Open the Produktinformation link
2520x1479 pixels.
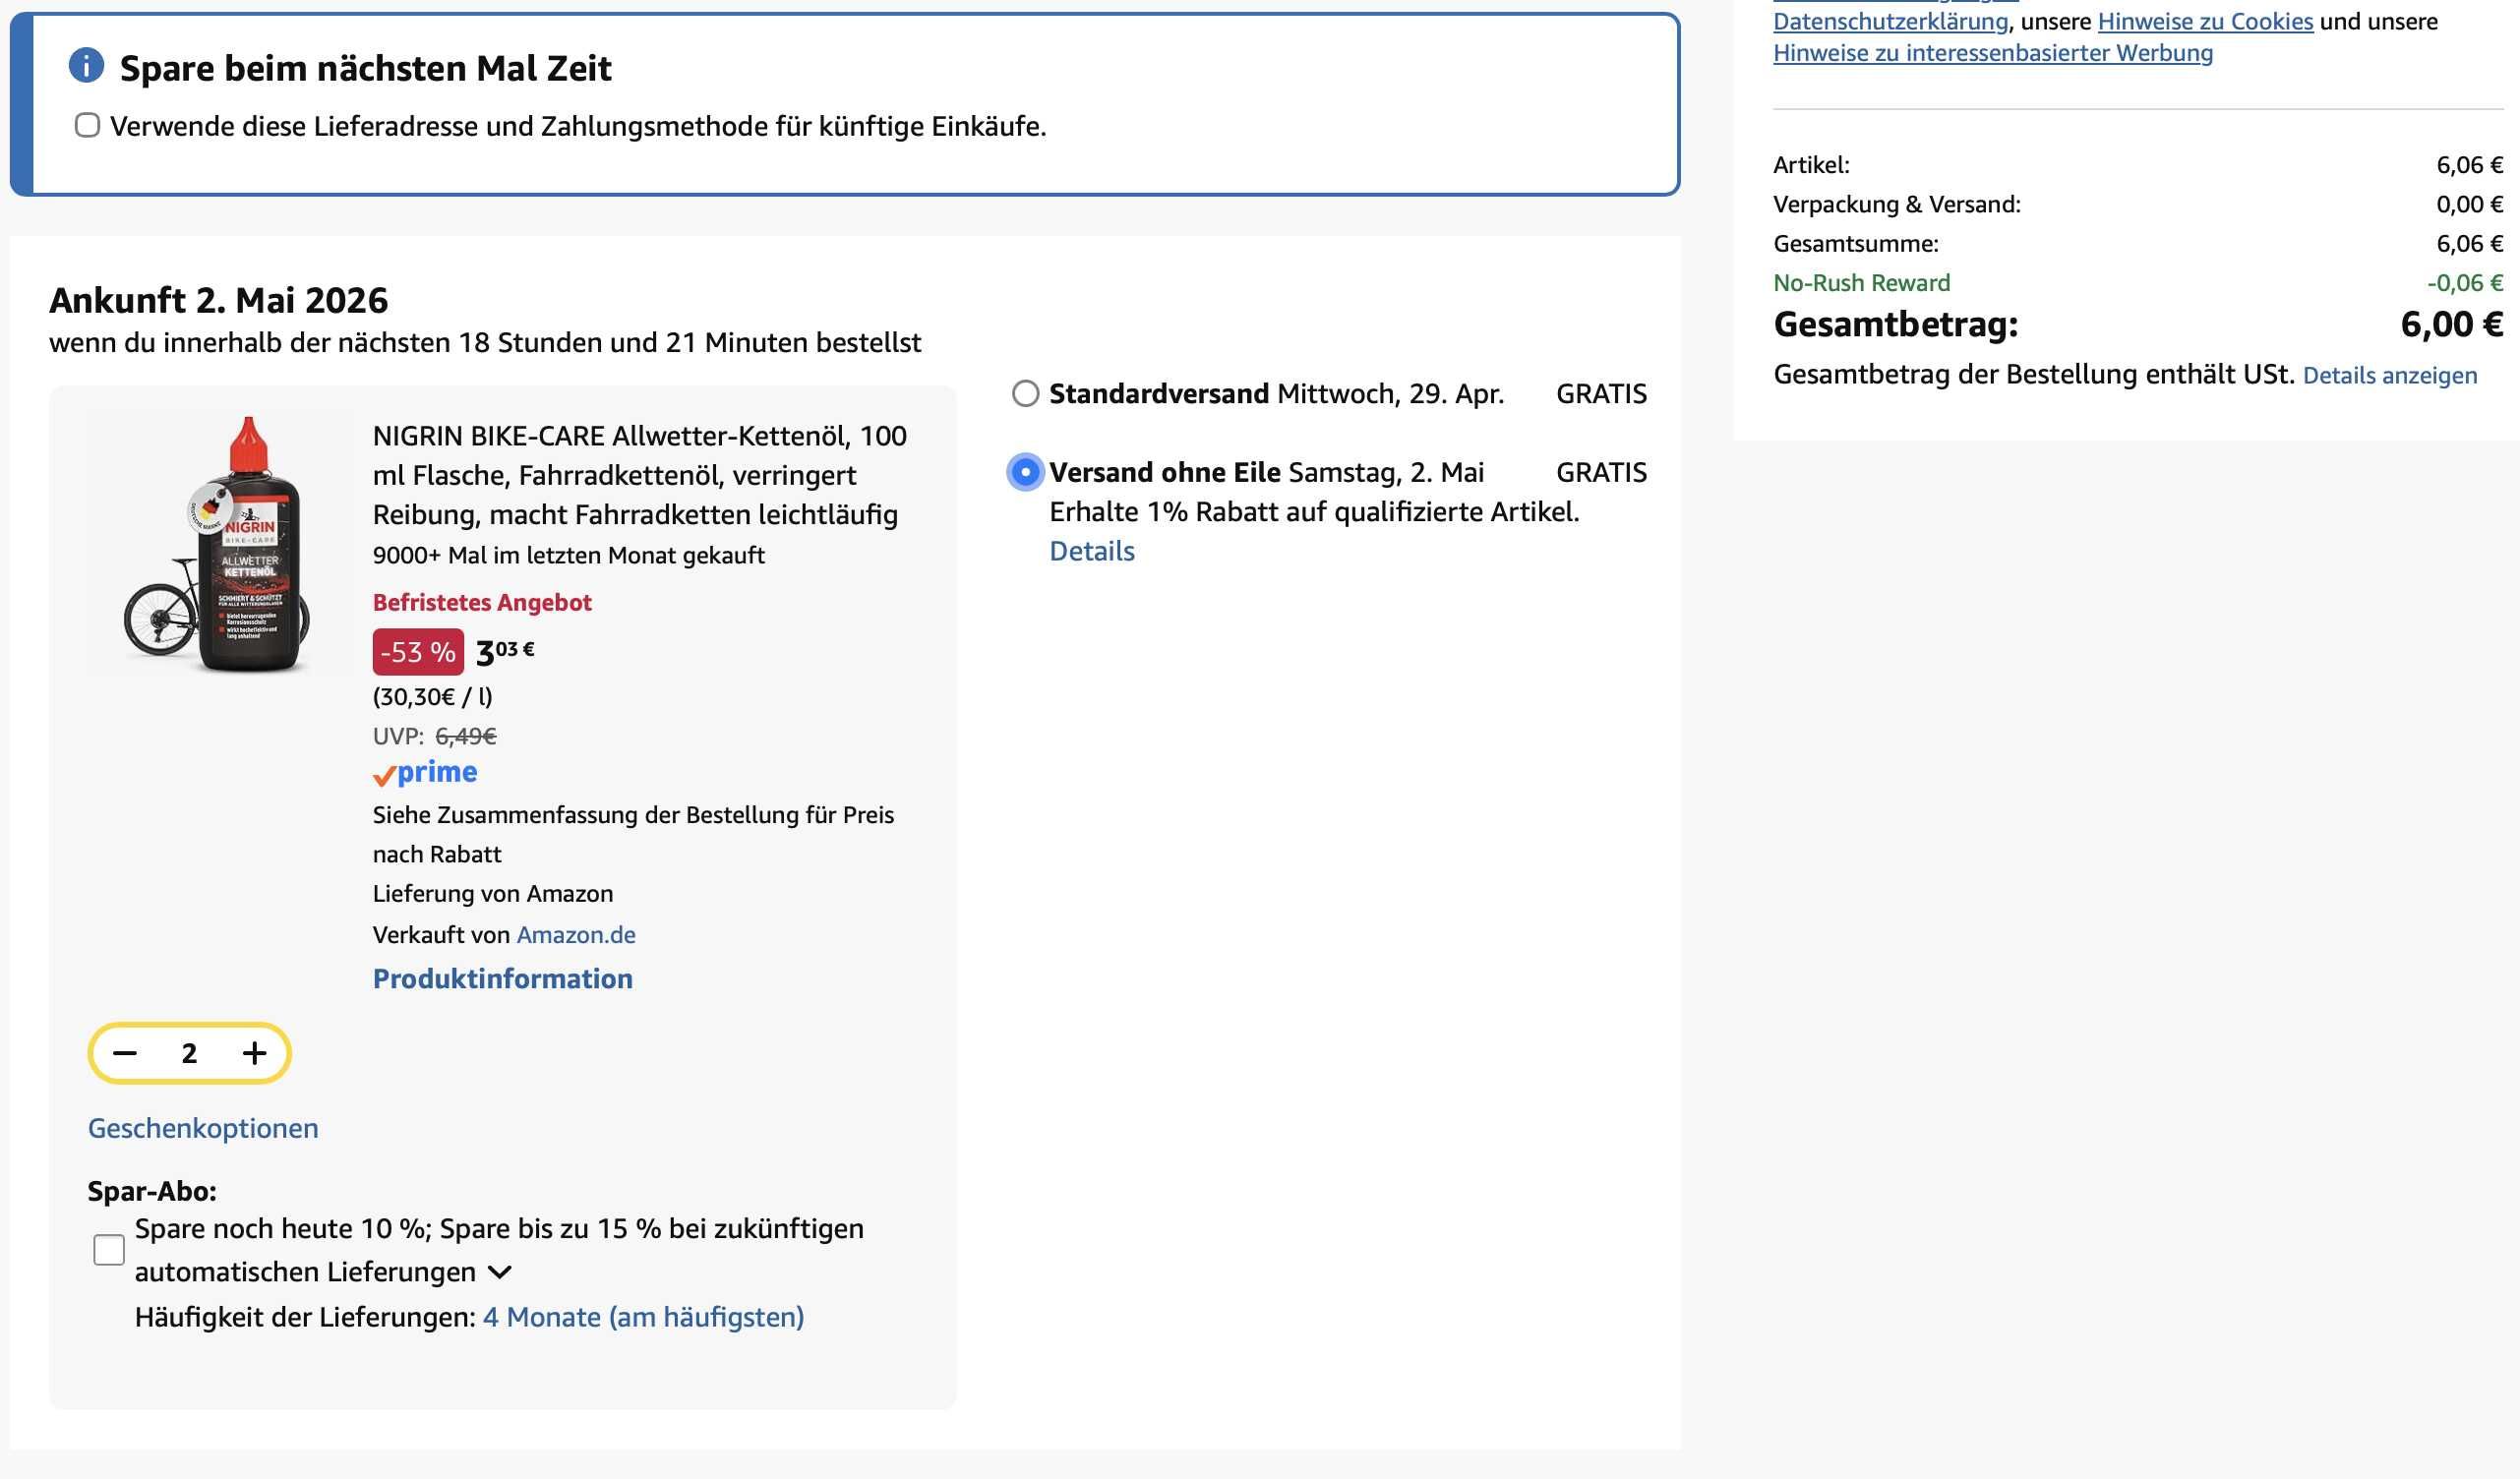point(503,978)
